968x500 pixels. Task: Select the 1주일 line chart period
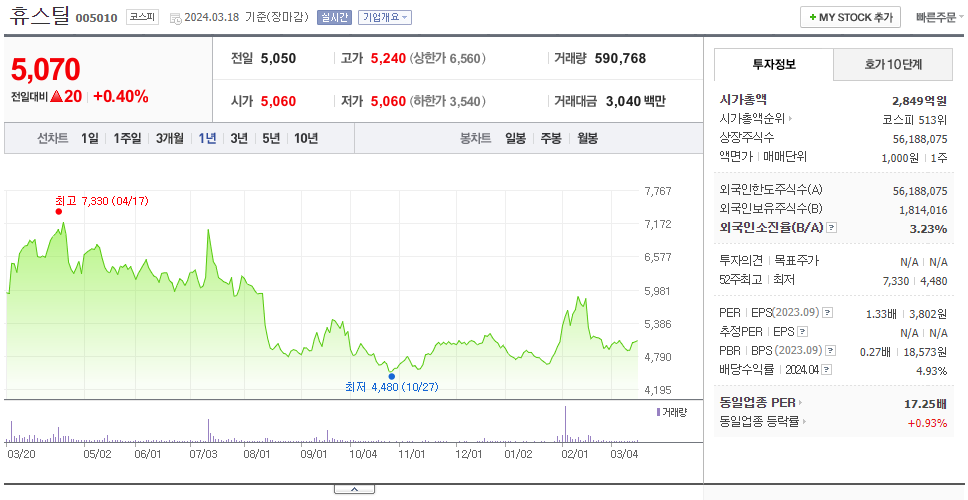point(127,138)
